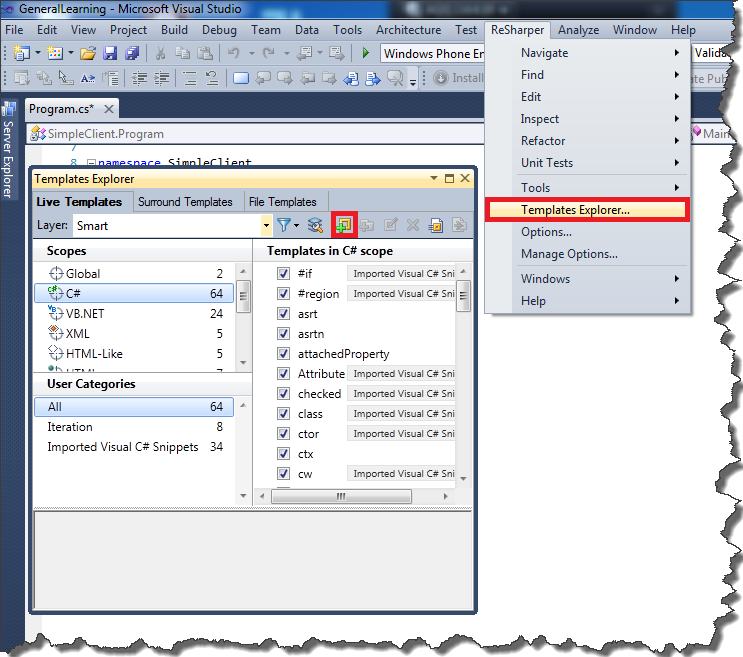
Task: Open the Templates Explorer window position dropdown
Action: (434, 179)
